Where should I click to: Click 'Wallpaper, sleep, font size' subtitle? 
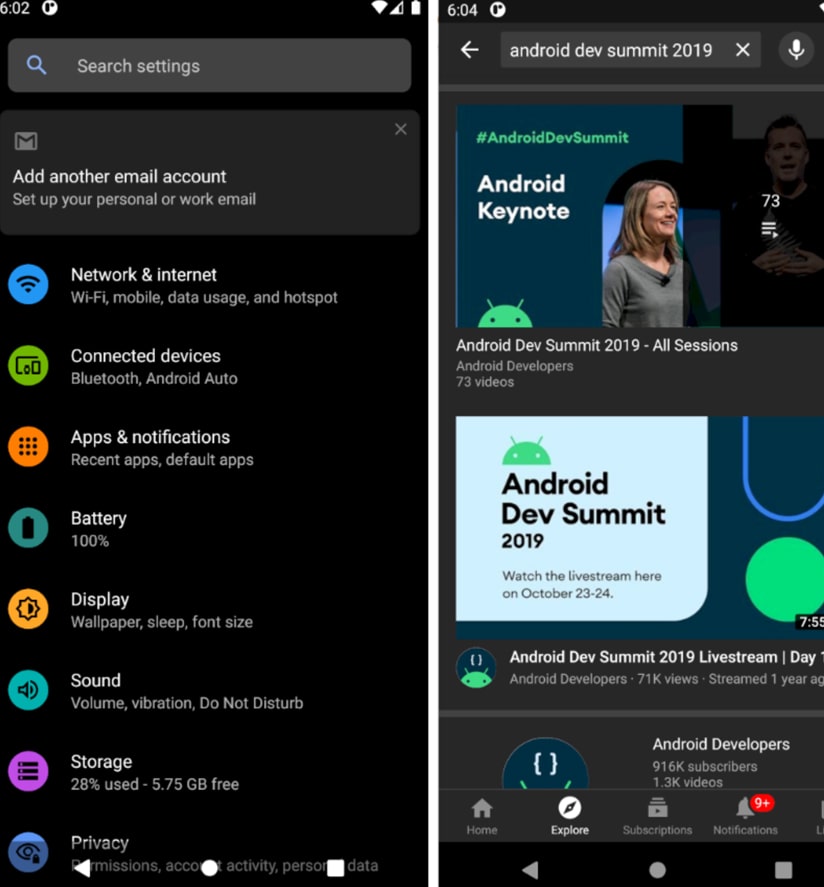(162, 622)
